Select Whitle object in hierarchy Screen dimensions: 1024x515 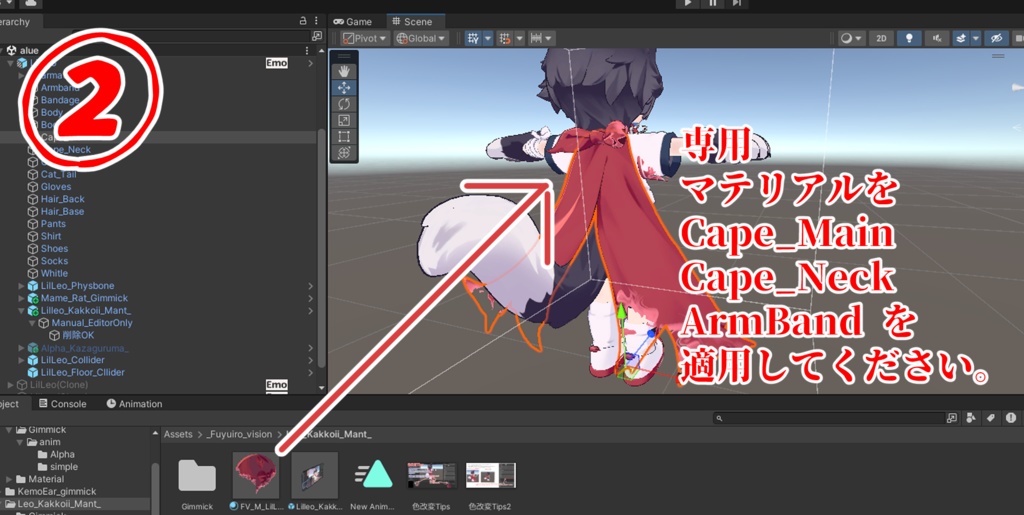click(x=54, y=273)
